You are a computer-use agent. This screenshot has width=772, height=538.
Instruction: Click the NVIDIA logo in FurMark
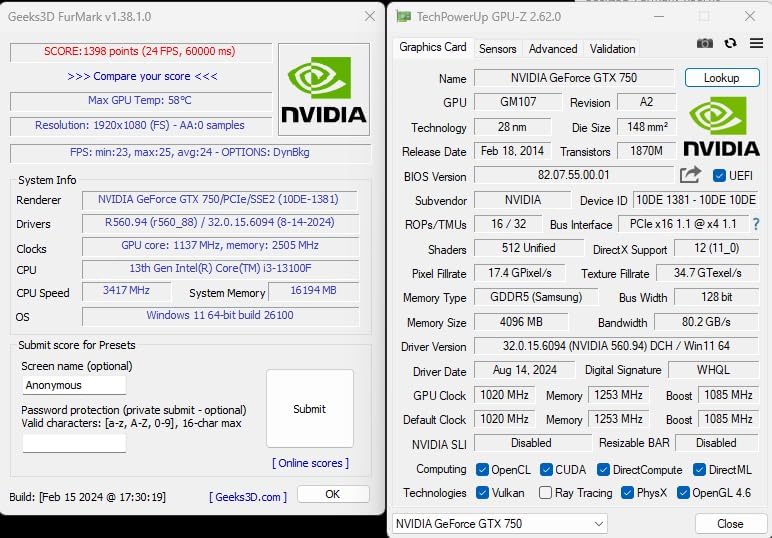point(323,89)
